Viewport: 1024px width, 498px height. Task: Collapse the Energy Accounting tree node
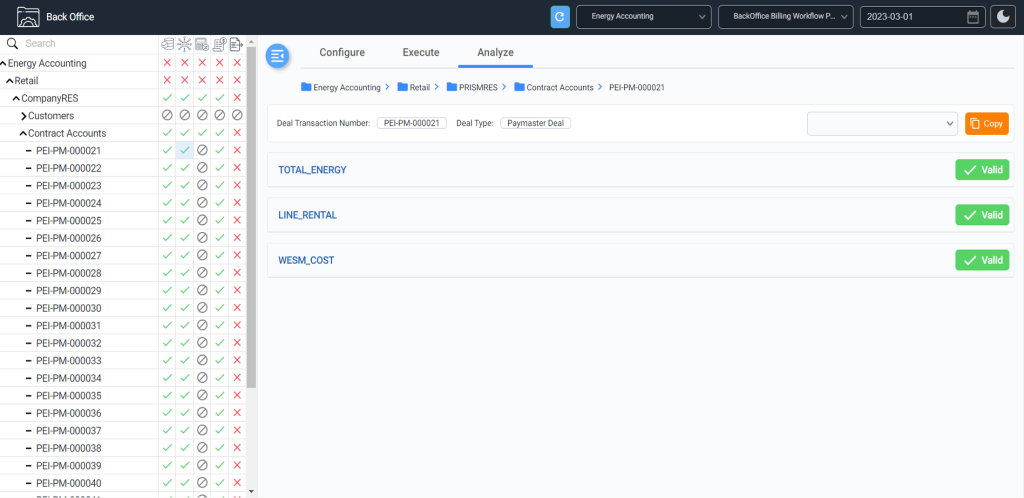coord(3,63)
